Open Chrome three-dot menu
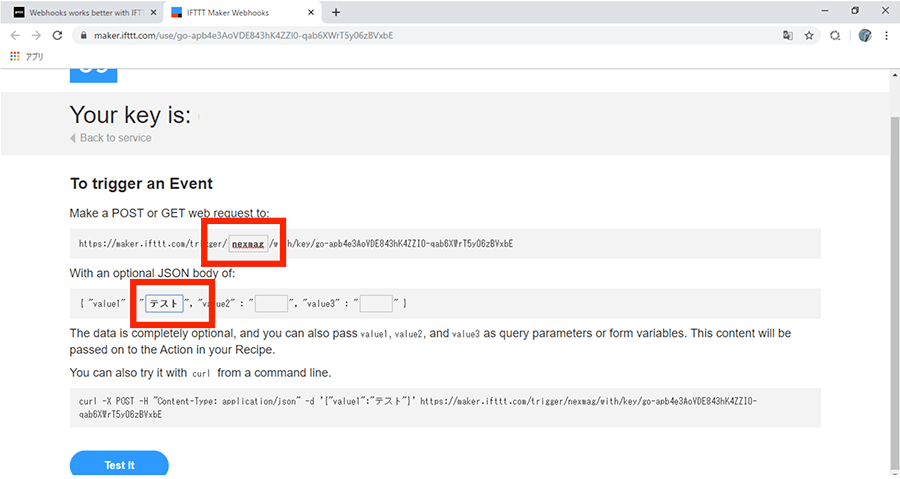 (x=887, y=36)
